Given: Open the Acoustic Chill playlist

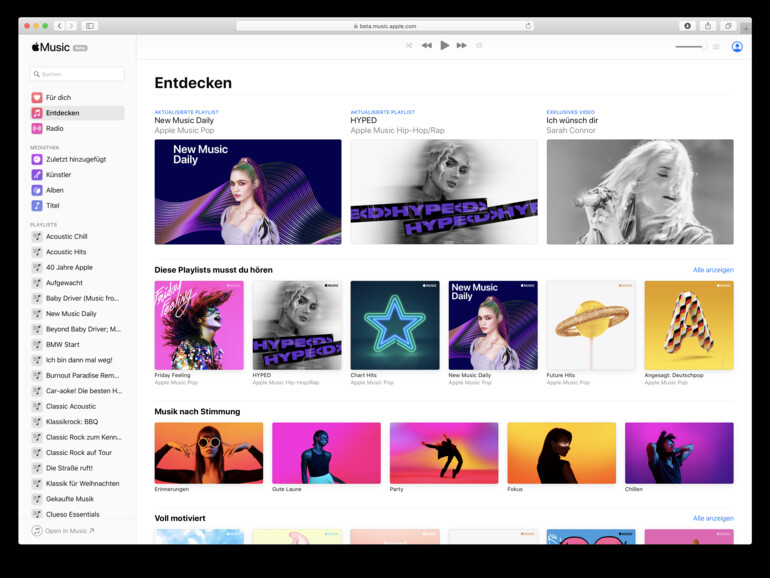Looking at the screenshot, I should 77,236.
